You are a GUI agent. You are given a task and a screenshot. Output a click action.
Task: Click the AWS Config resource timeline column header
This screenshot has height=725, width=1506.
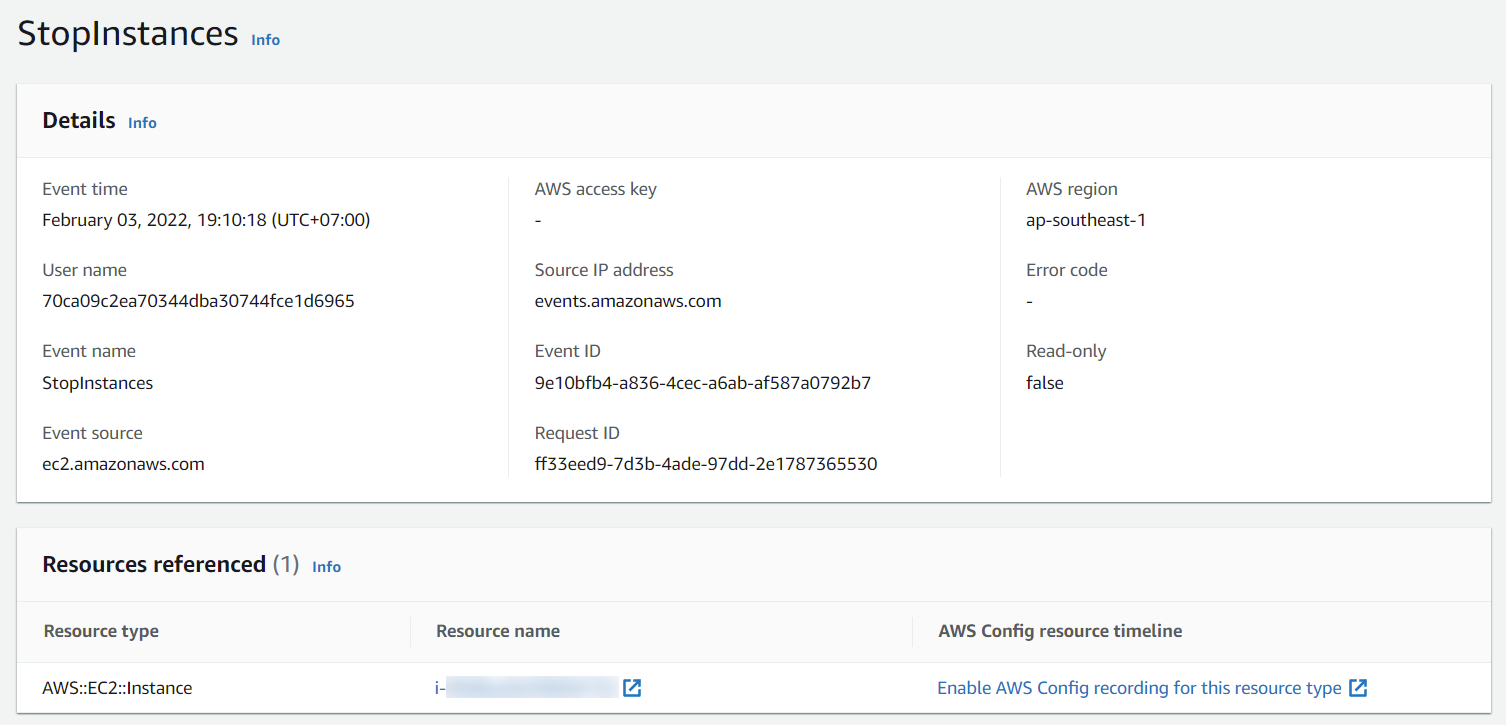(x=1060, y=631)
